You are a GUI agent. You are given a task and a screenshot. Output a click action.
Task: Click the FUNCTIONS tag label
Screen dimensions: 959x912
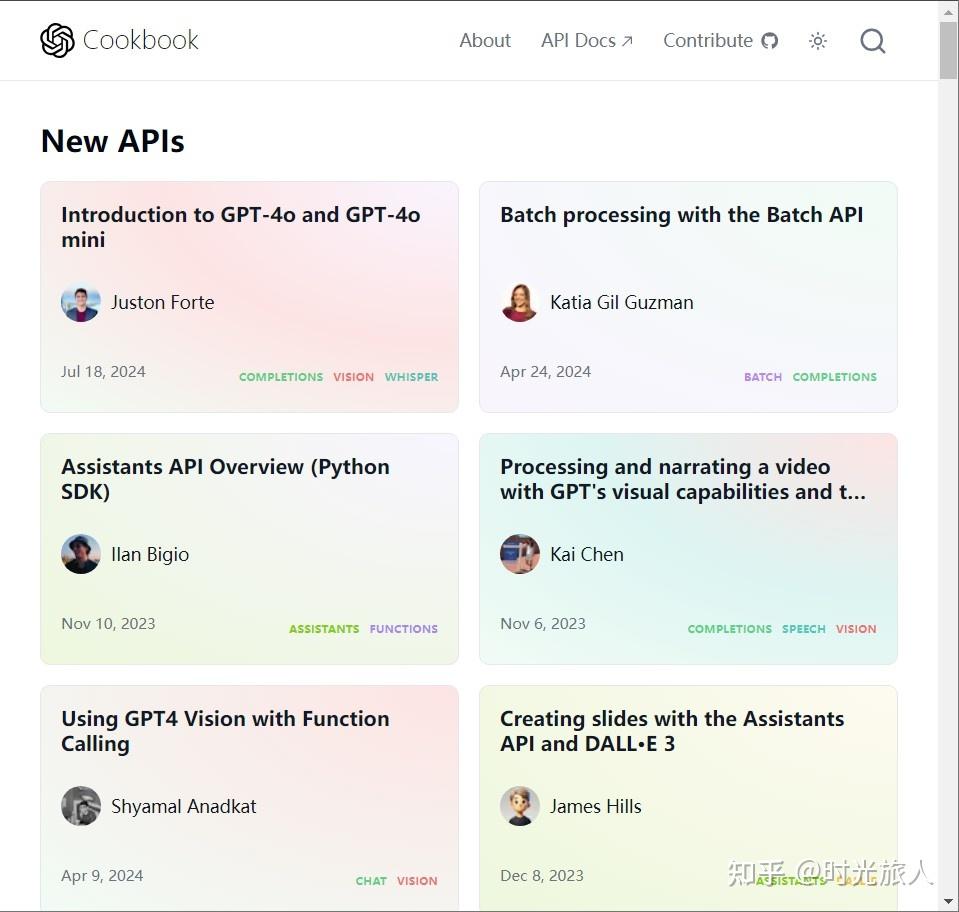[x=403, y=629]
